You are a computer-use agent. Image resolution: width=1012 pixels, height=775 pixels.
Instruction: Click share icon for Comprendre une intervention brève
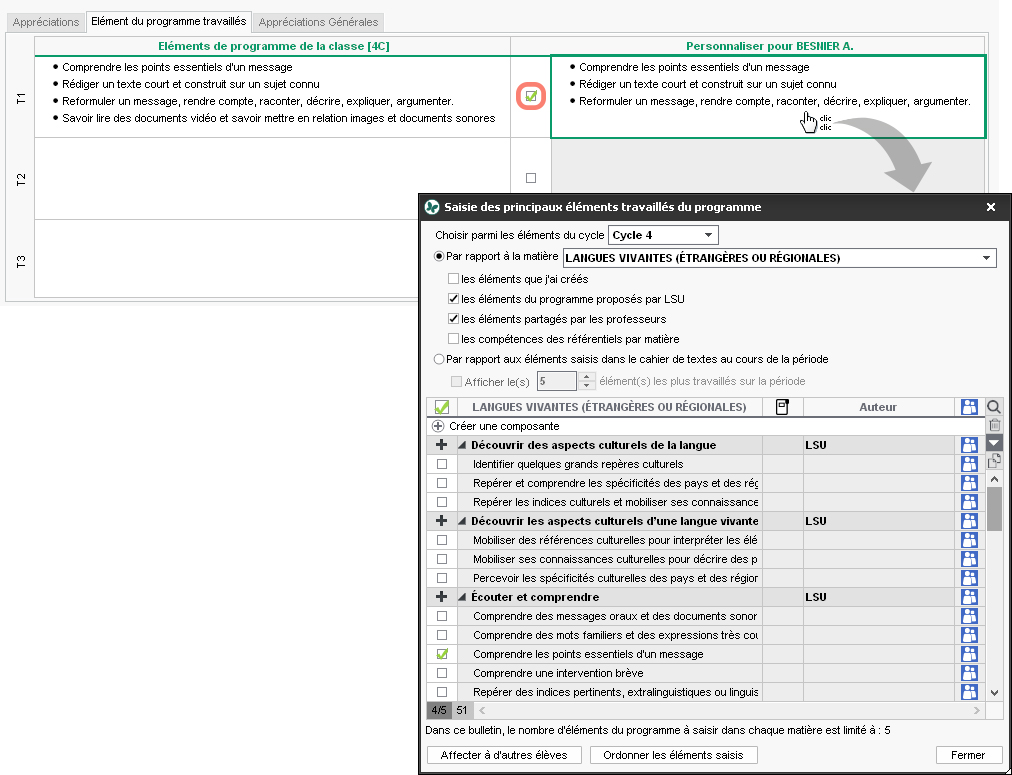pos(969,673)
